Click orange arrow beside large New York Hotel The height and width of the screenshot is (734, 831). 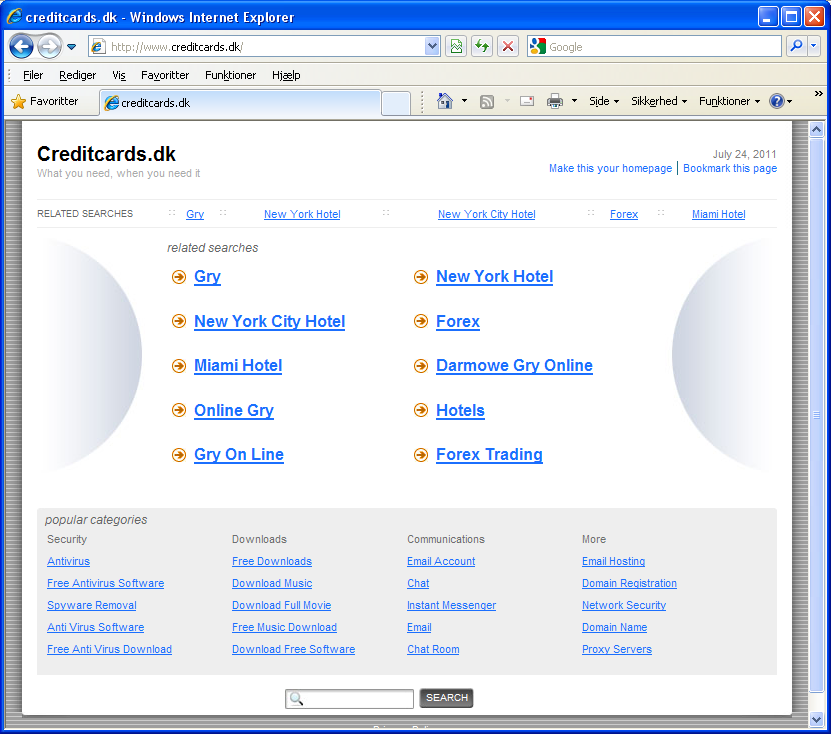pyautogui.click(x=421, y=277)
